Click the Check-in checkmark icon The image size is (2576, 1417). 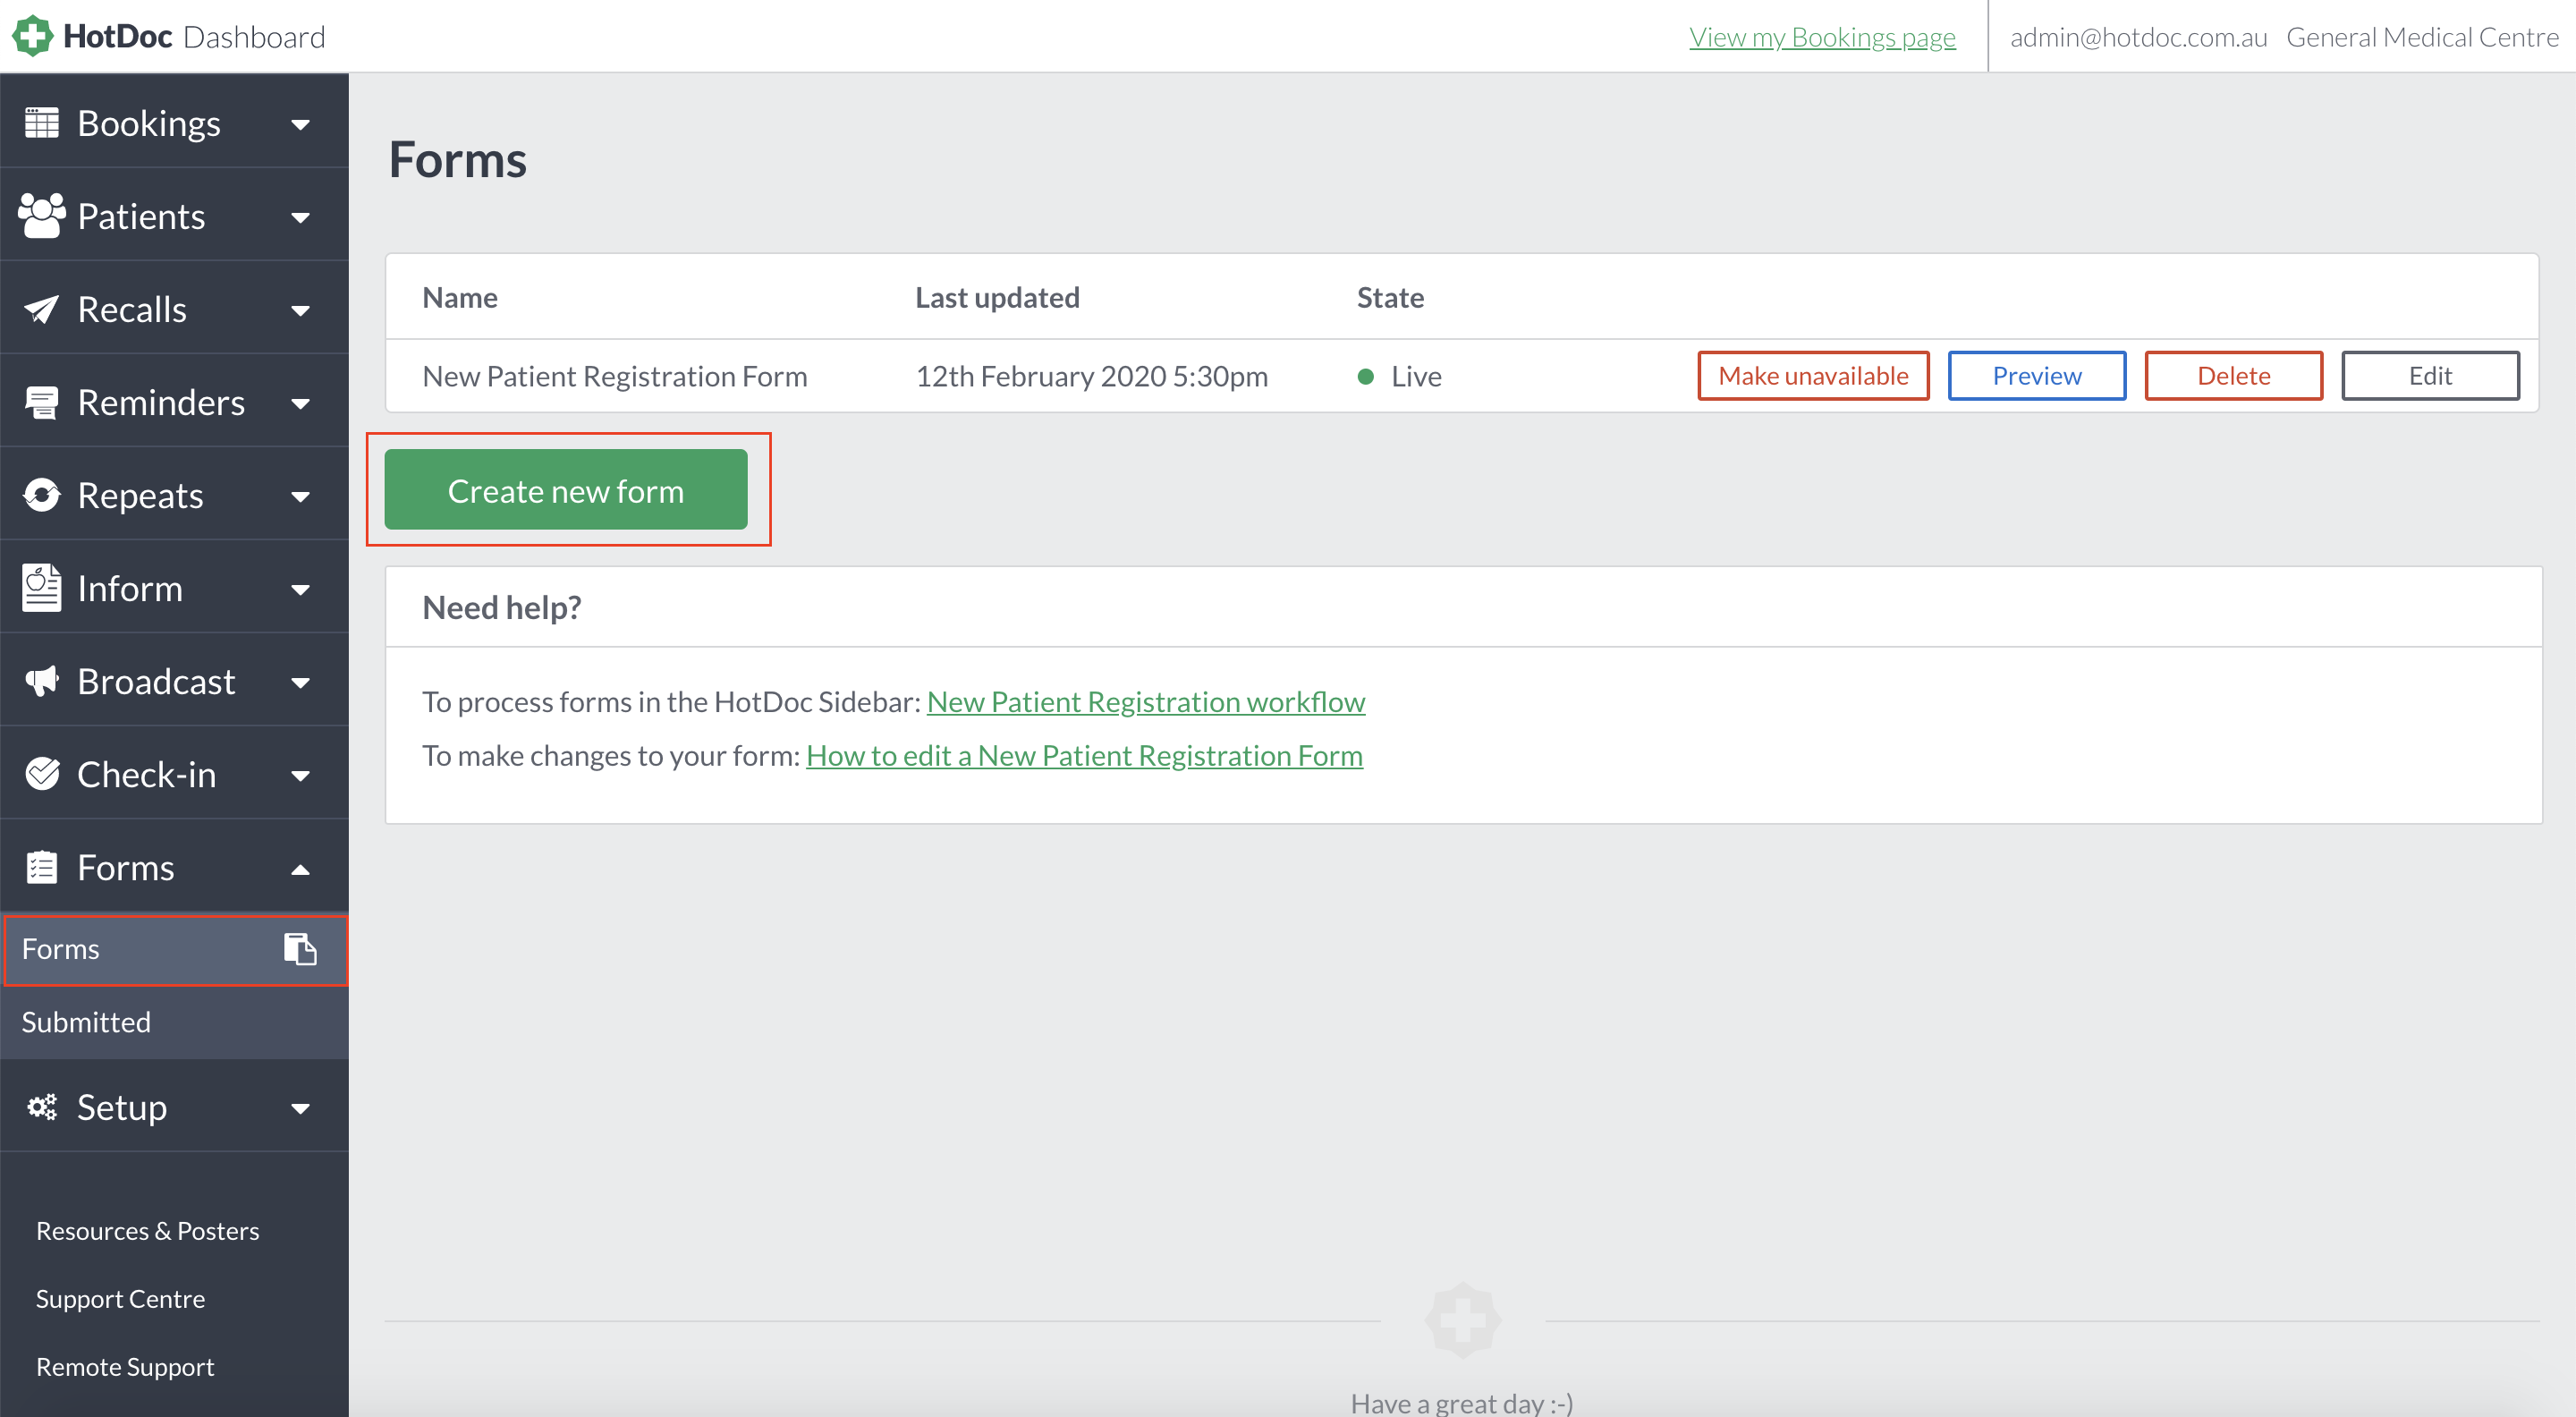41,774
